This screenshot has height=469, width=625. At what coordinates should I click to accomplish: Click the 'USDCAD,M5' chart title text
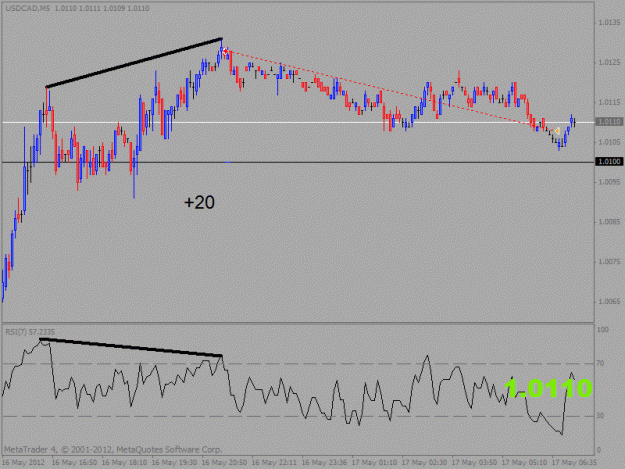tap(28, 8)
